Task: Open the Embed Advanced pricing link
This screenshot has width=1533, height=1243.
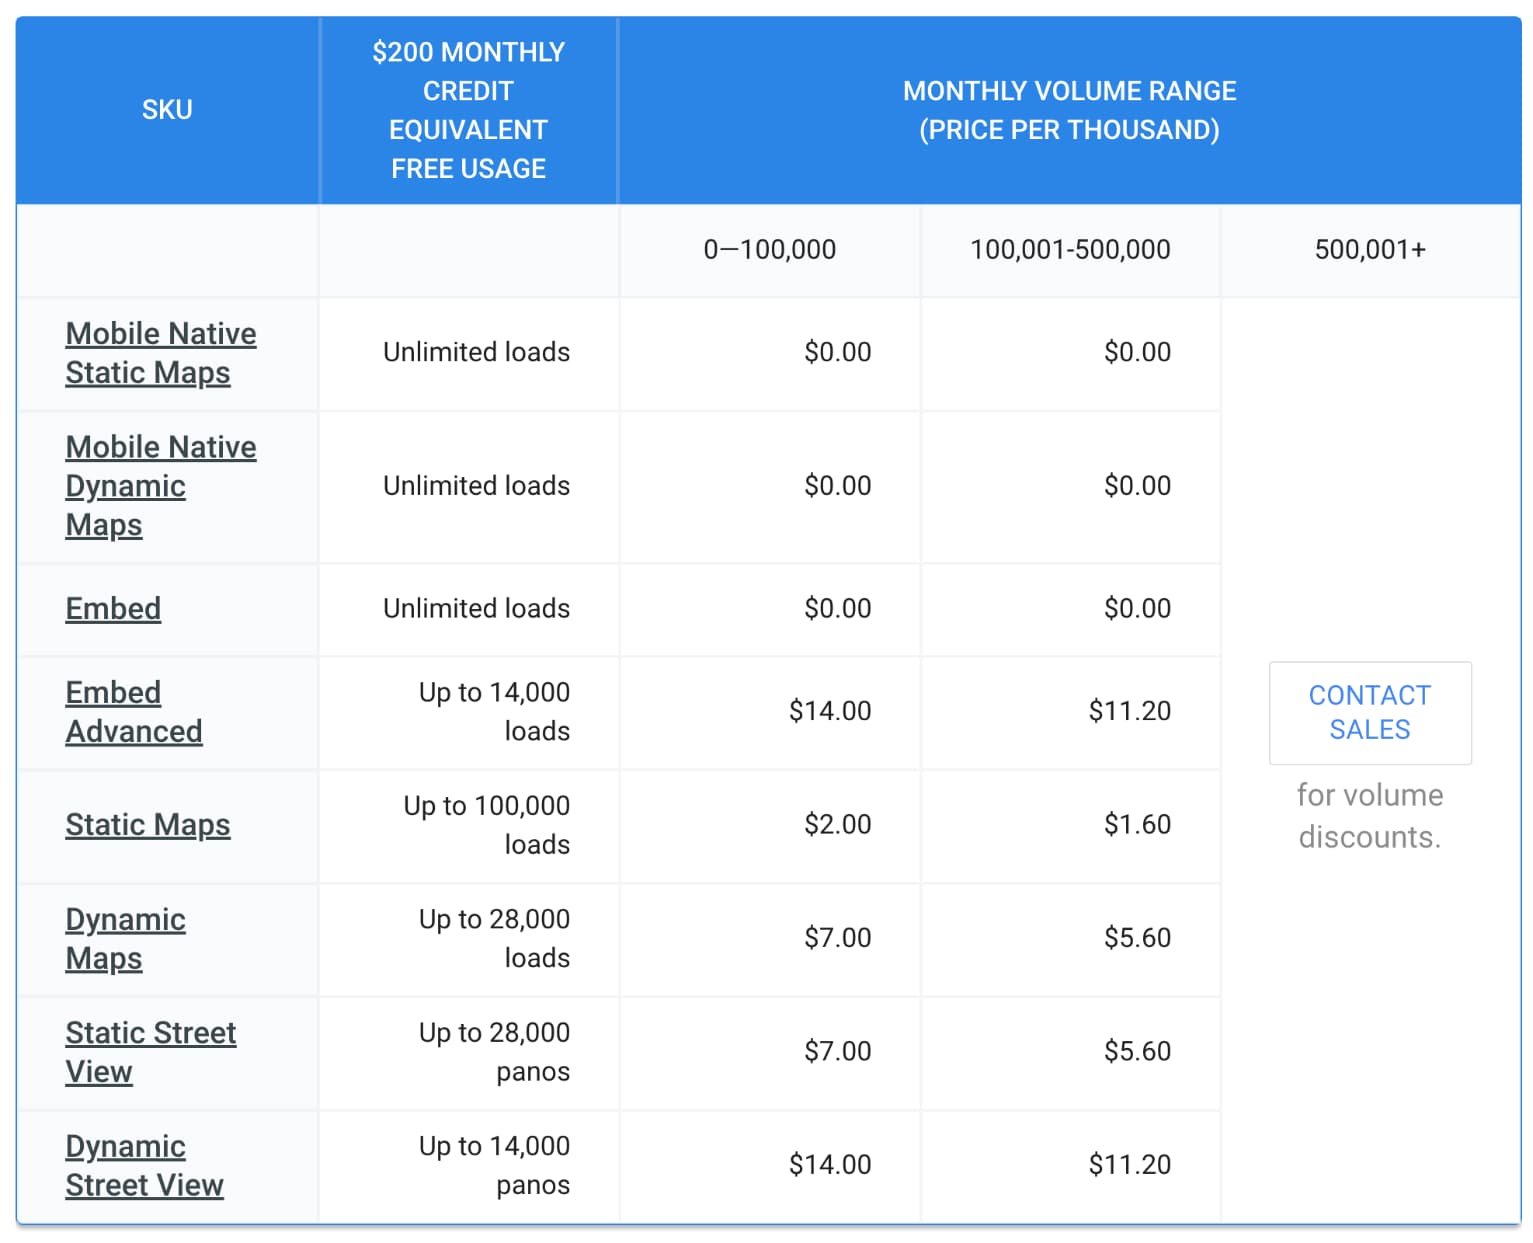Action: click(134, 712)
